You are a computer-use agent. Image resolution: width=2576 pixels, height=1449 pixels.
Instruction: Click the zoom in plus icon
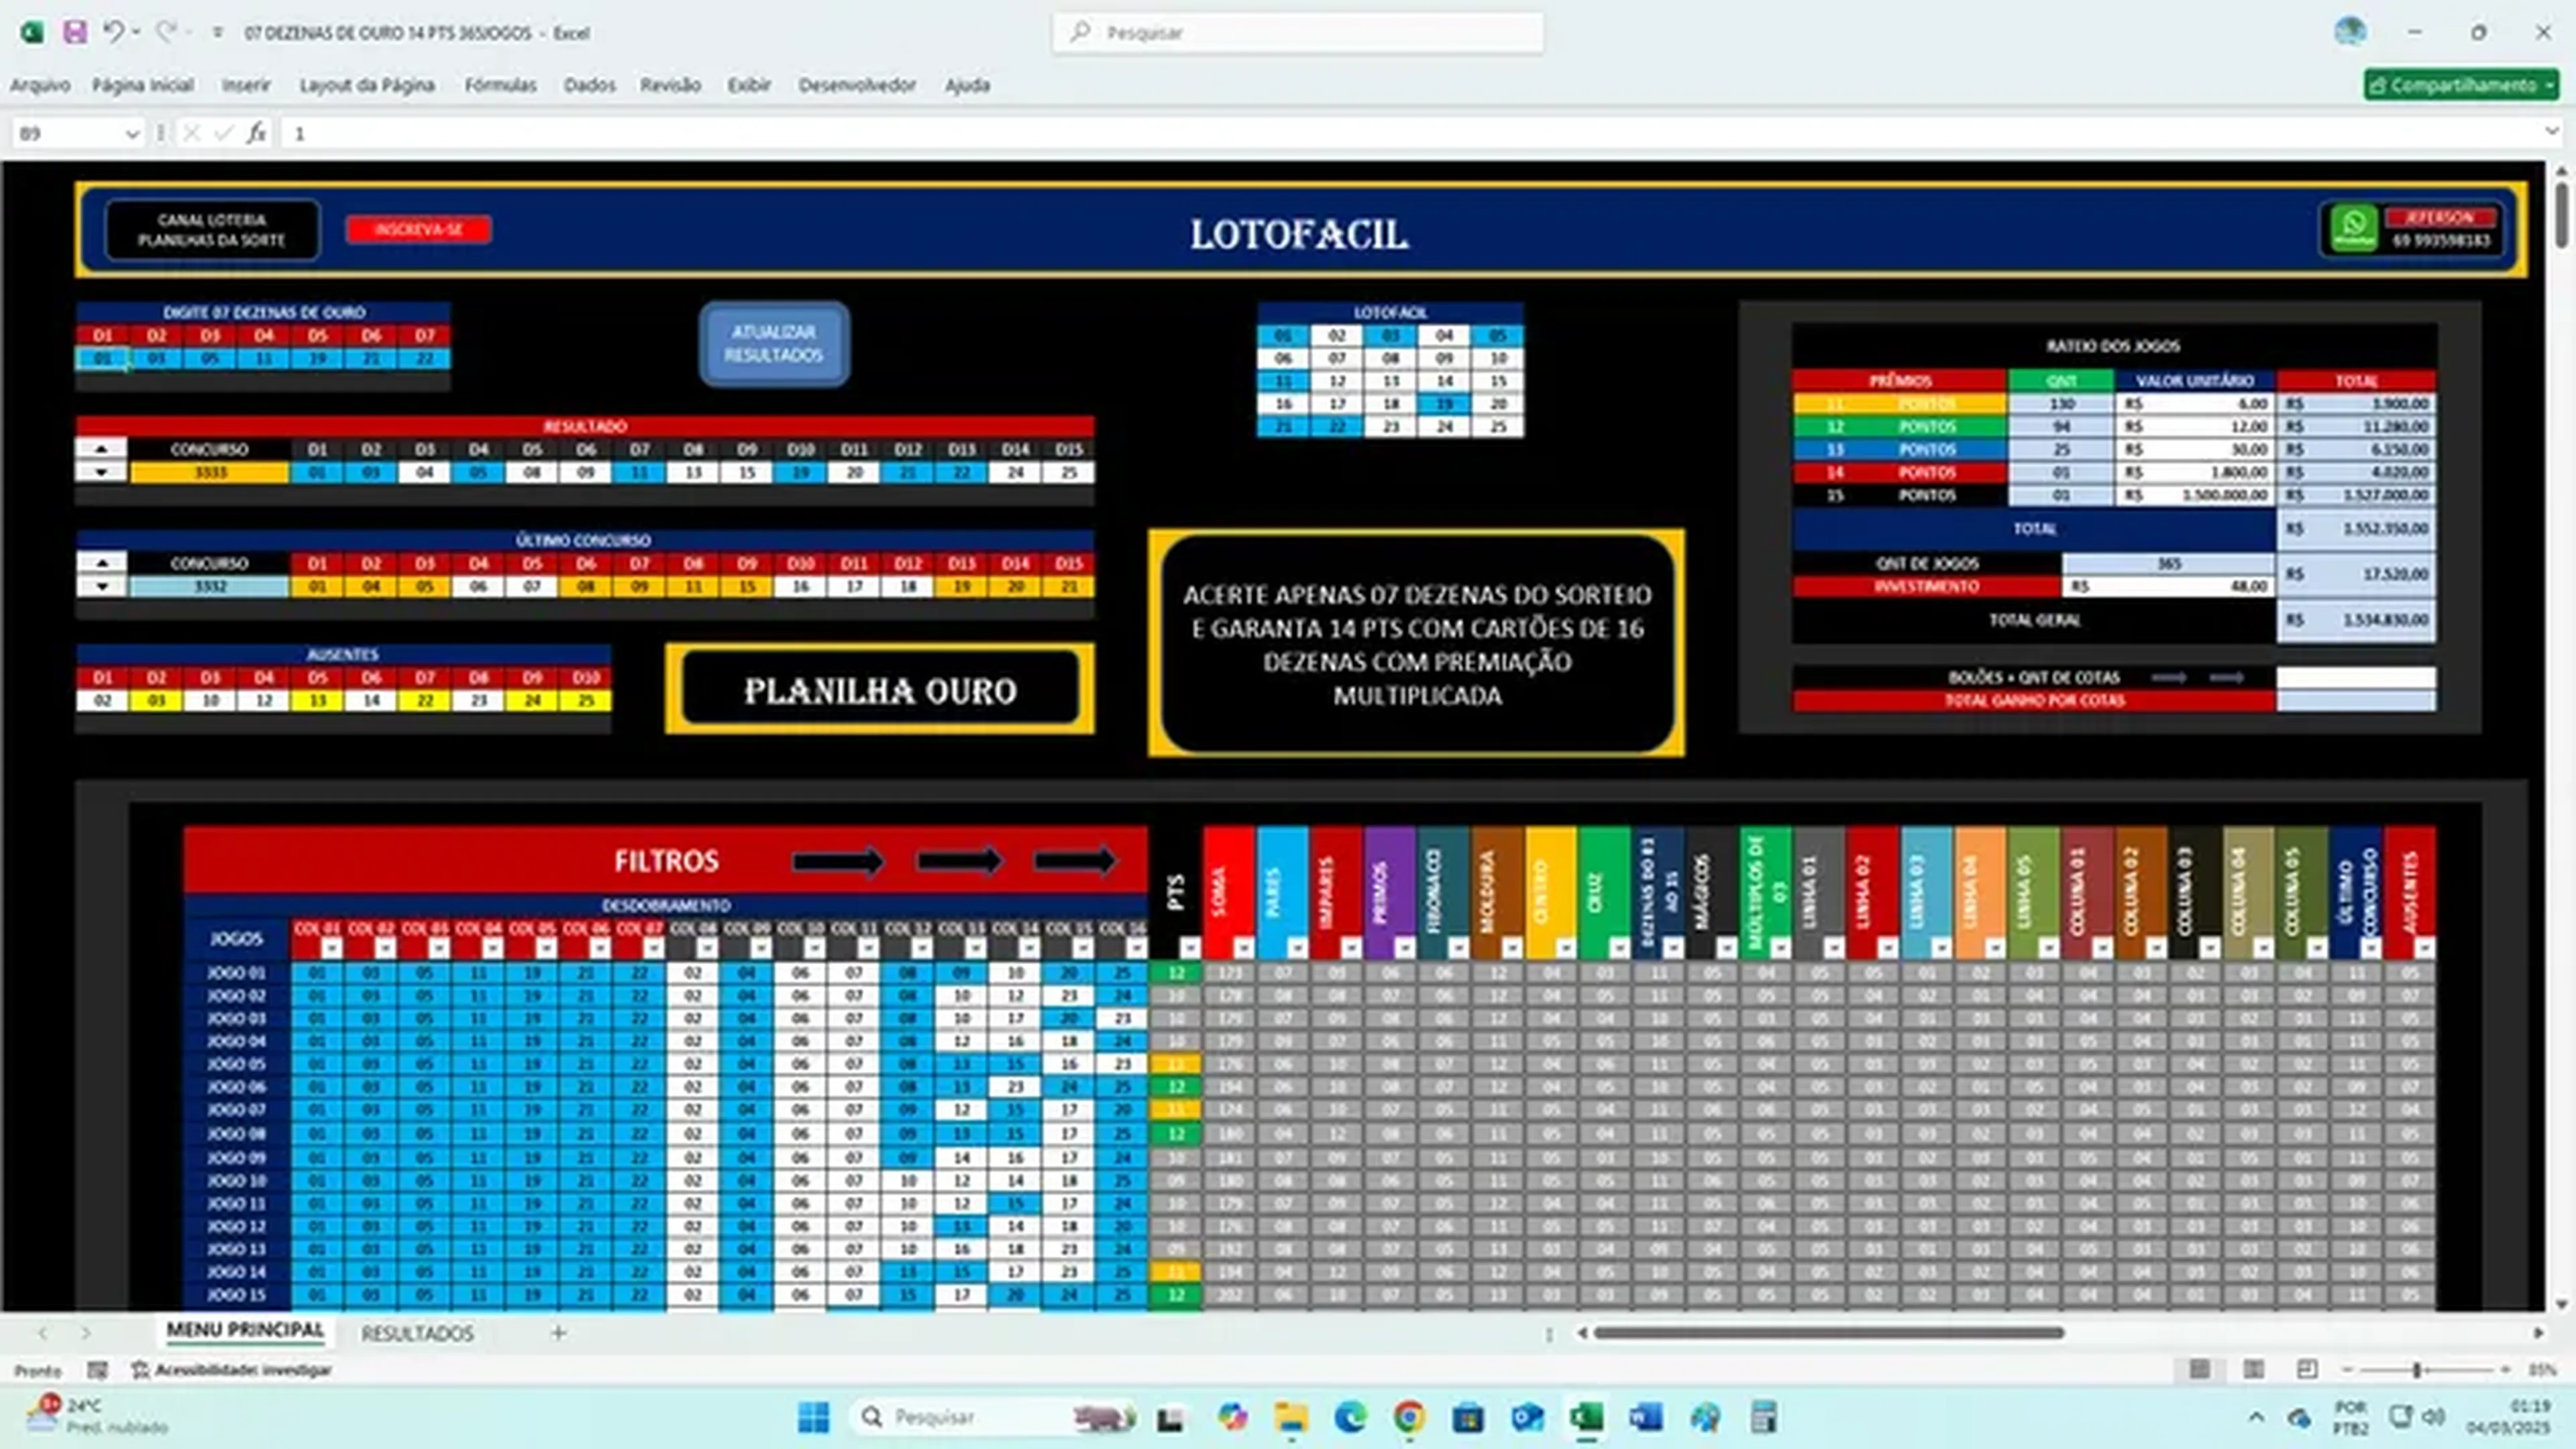pos(2505,1370)
